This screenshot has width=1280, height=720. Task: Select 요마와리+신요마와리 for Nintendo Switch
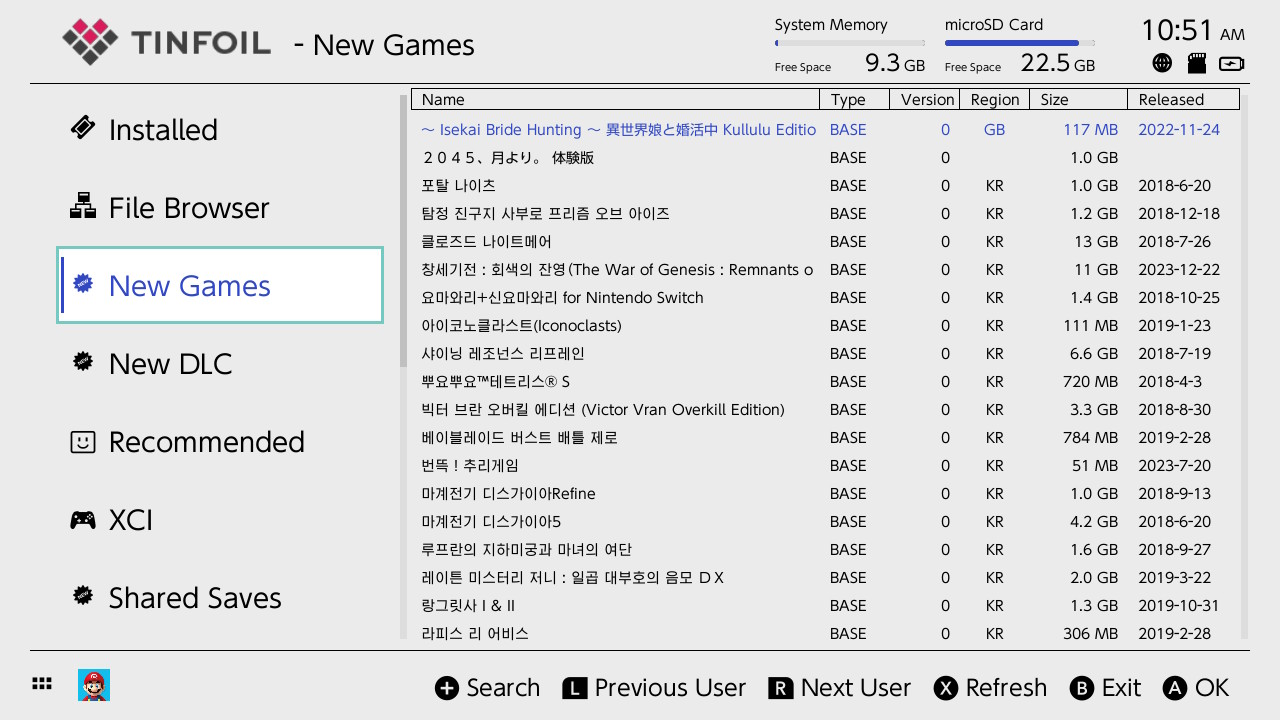pyautogui.click(x=826, y=297)
